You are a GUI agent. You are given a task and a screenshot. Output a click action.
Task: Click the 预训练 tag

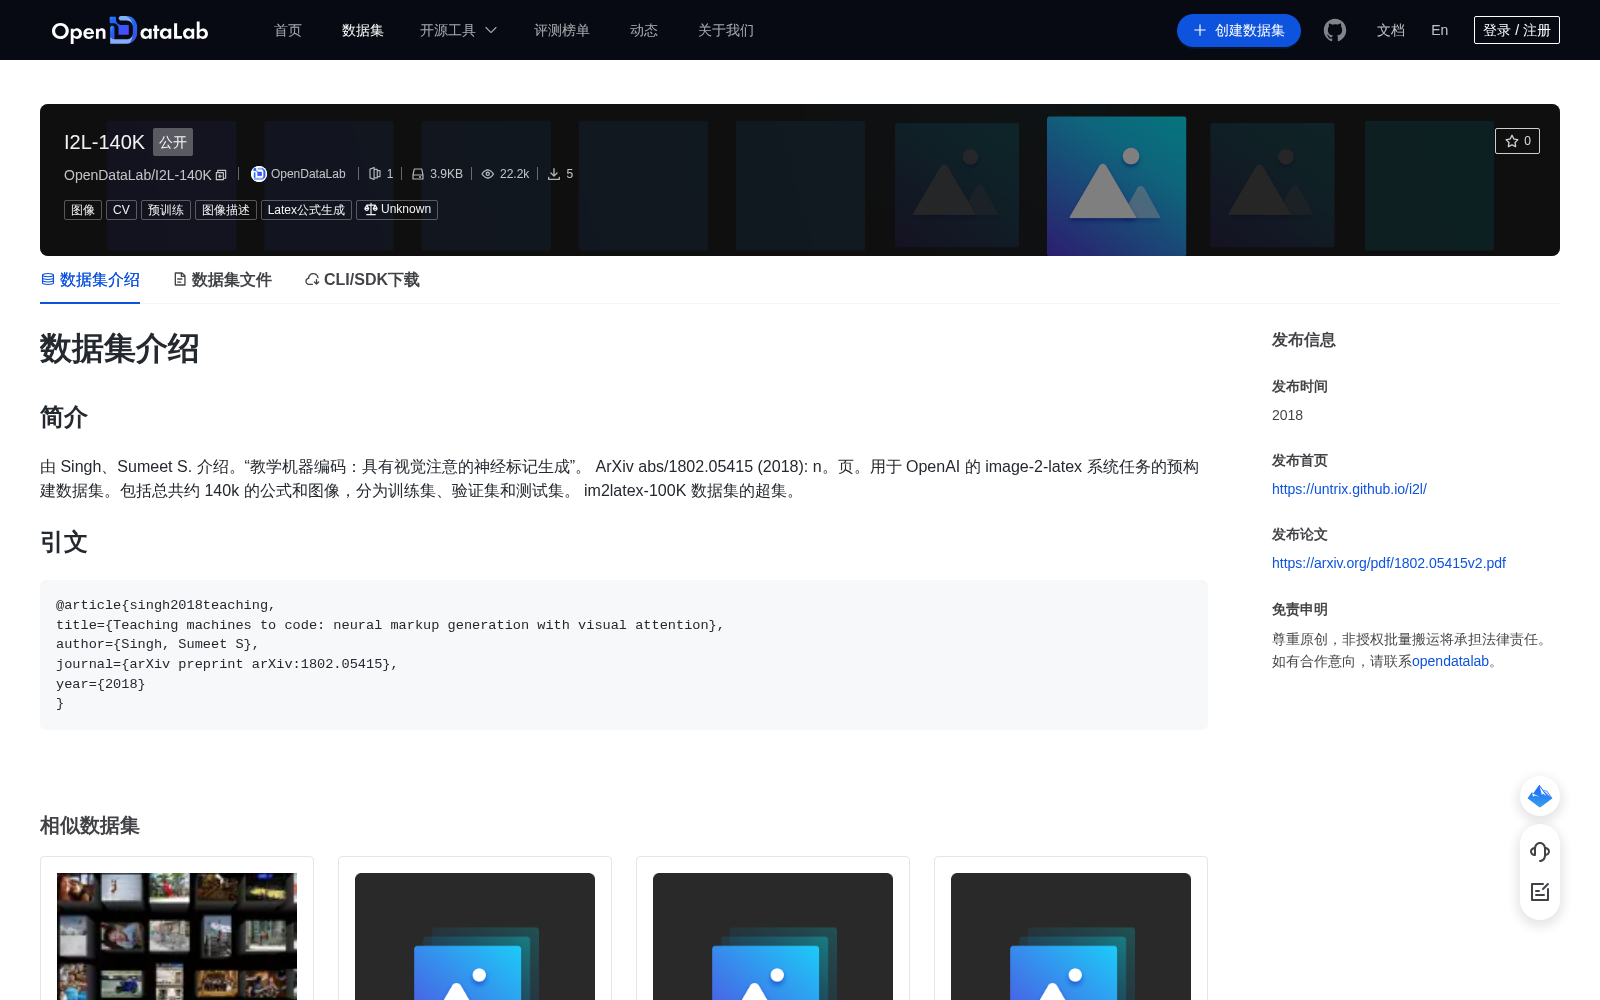click(166, 210)
